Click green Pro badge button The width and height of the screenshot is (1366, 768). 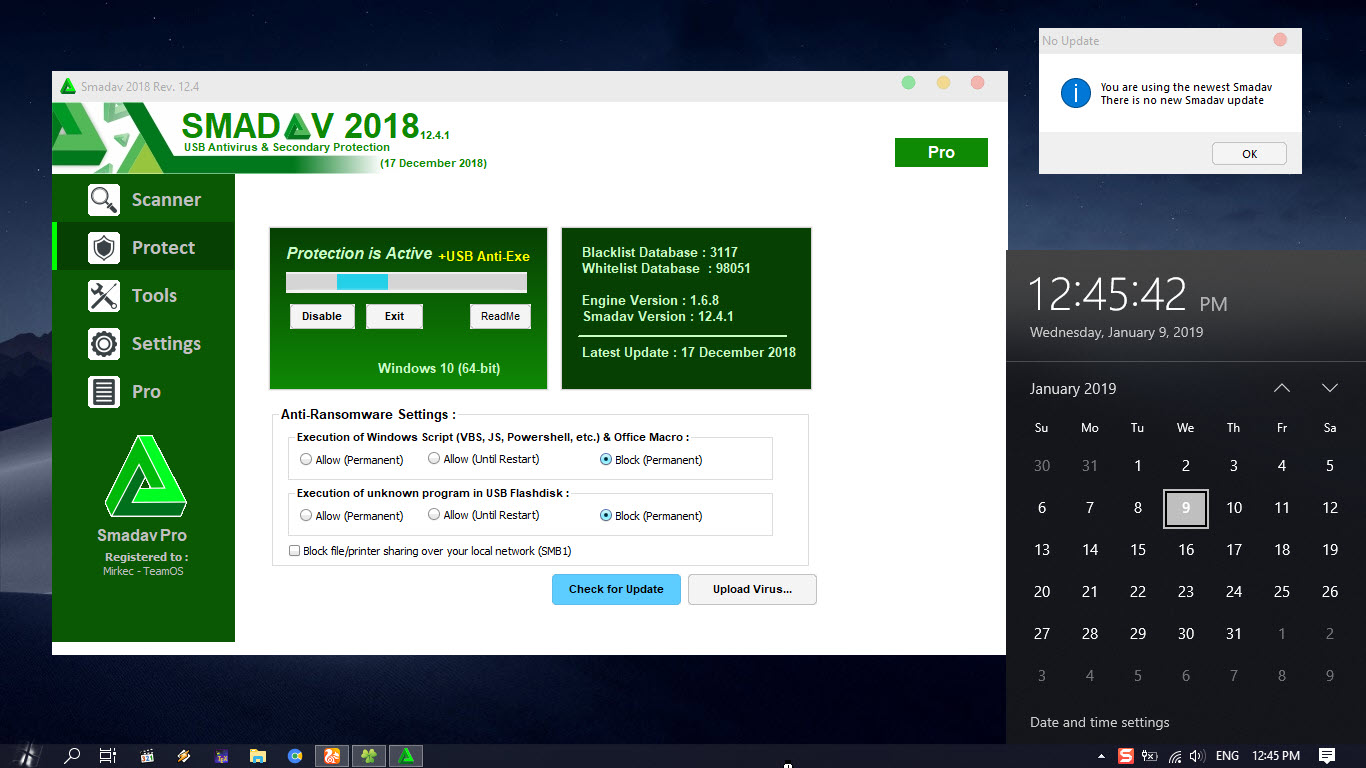click(941, 152)
